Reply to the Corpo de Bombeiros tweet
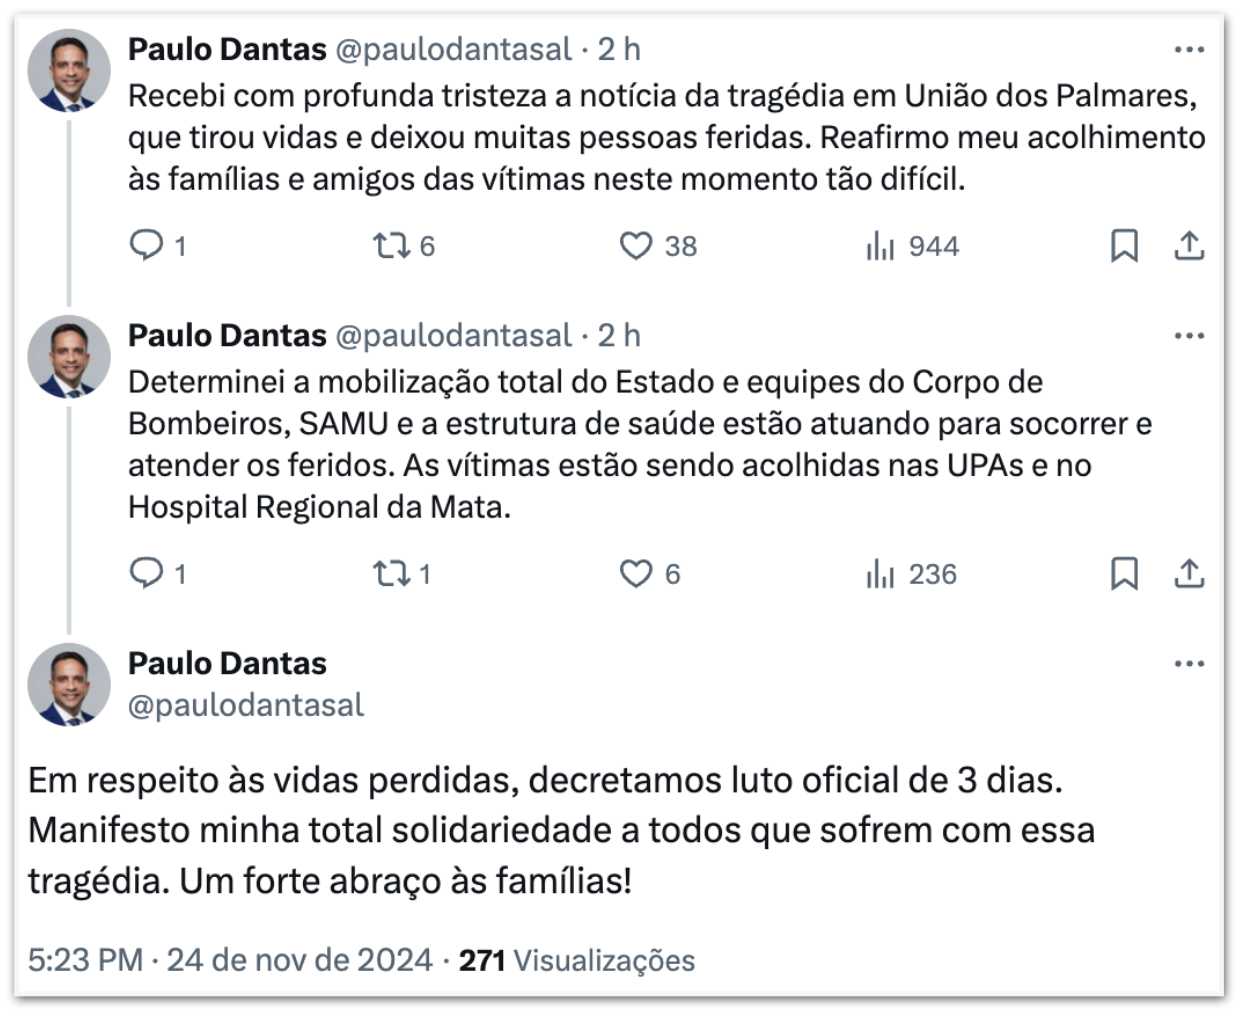Screen dimensions: 1238x1020 point(147,573)
